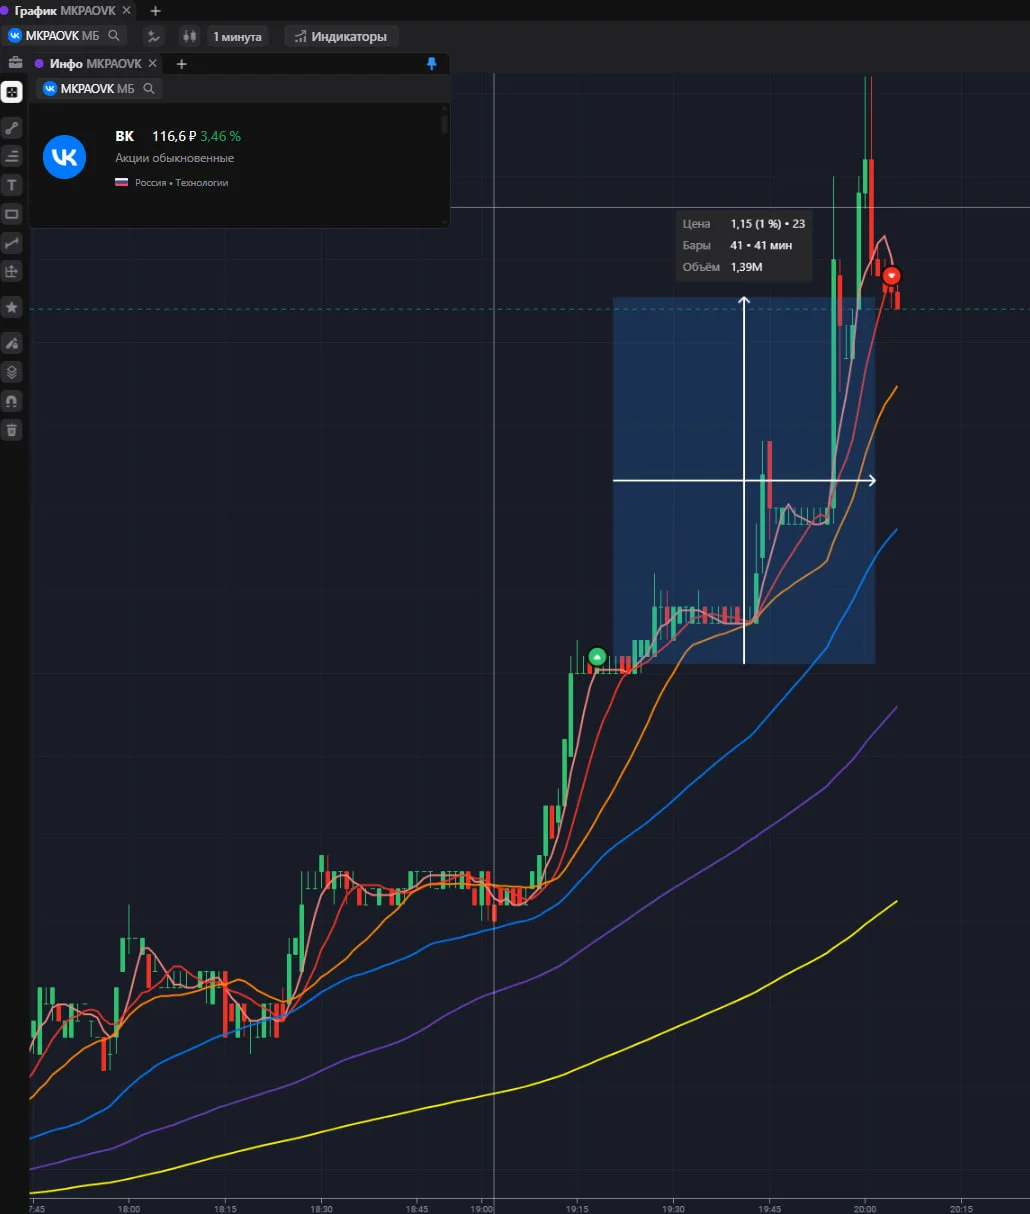Open the horizontal levels drawing tool
This screenshot has height=1214, width=1030.
click(x=12, y=156)
